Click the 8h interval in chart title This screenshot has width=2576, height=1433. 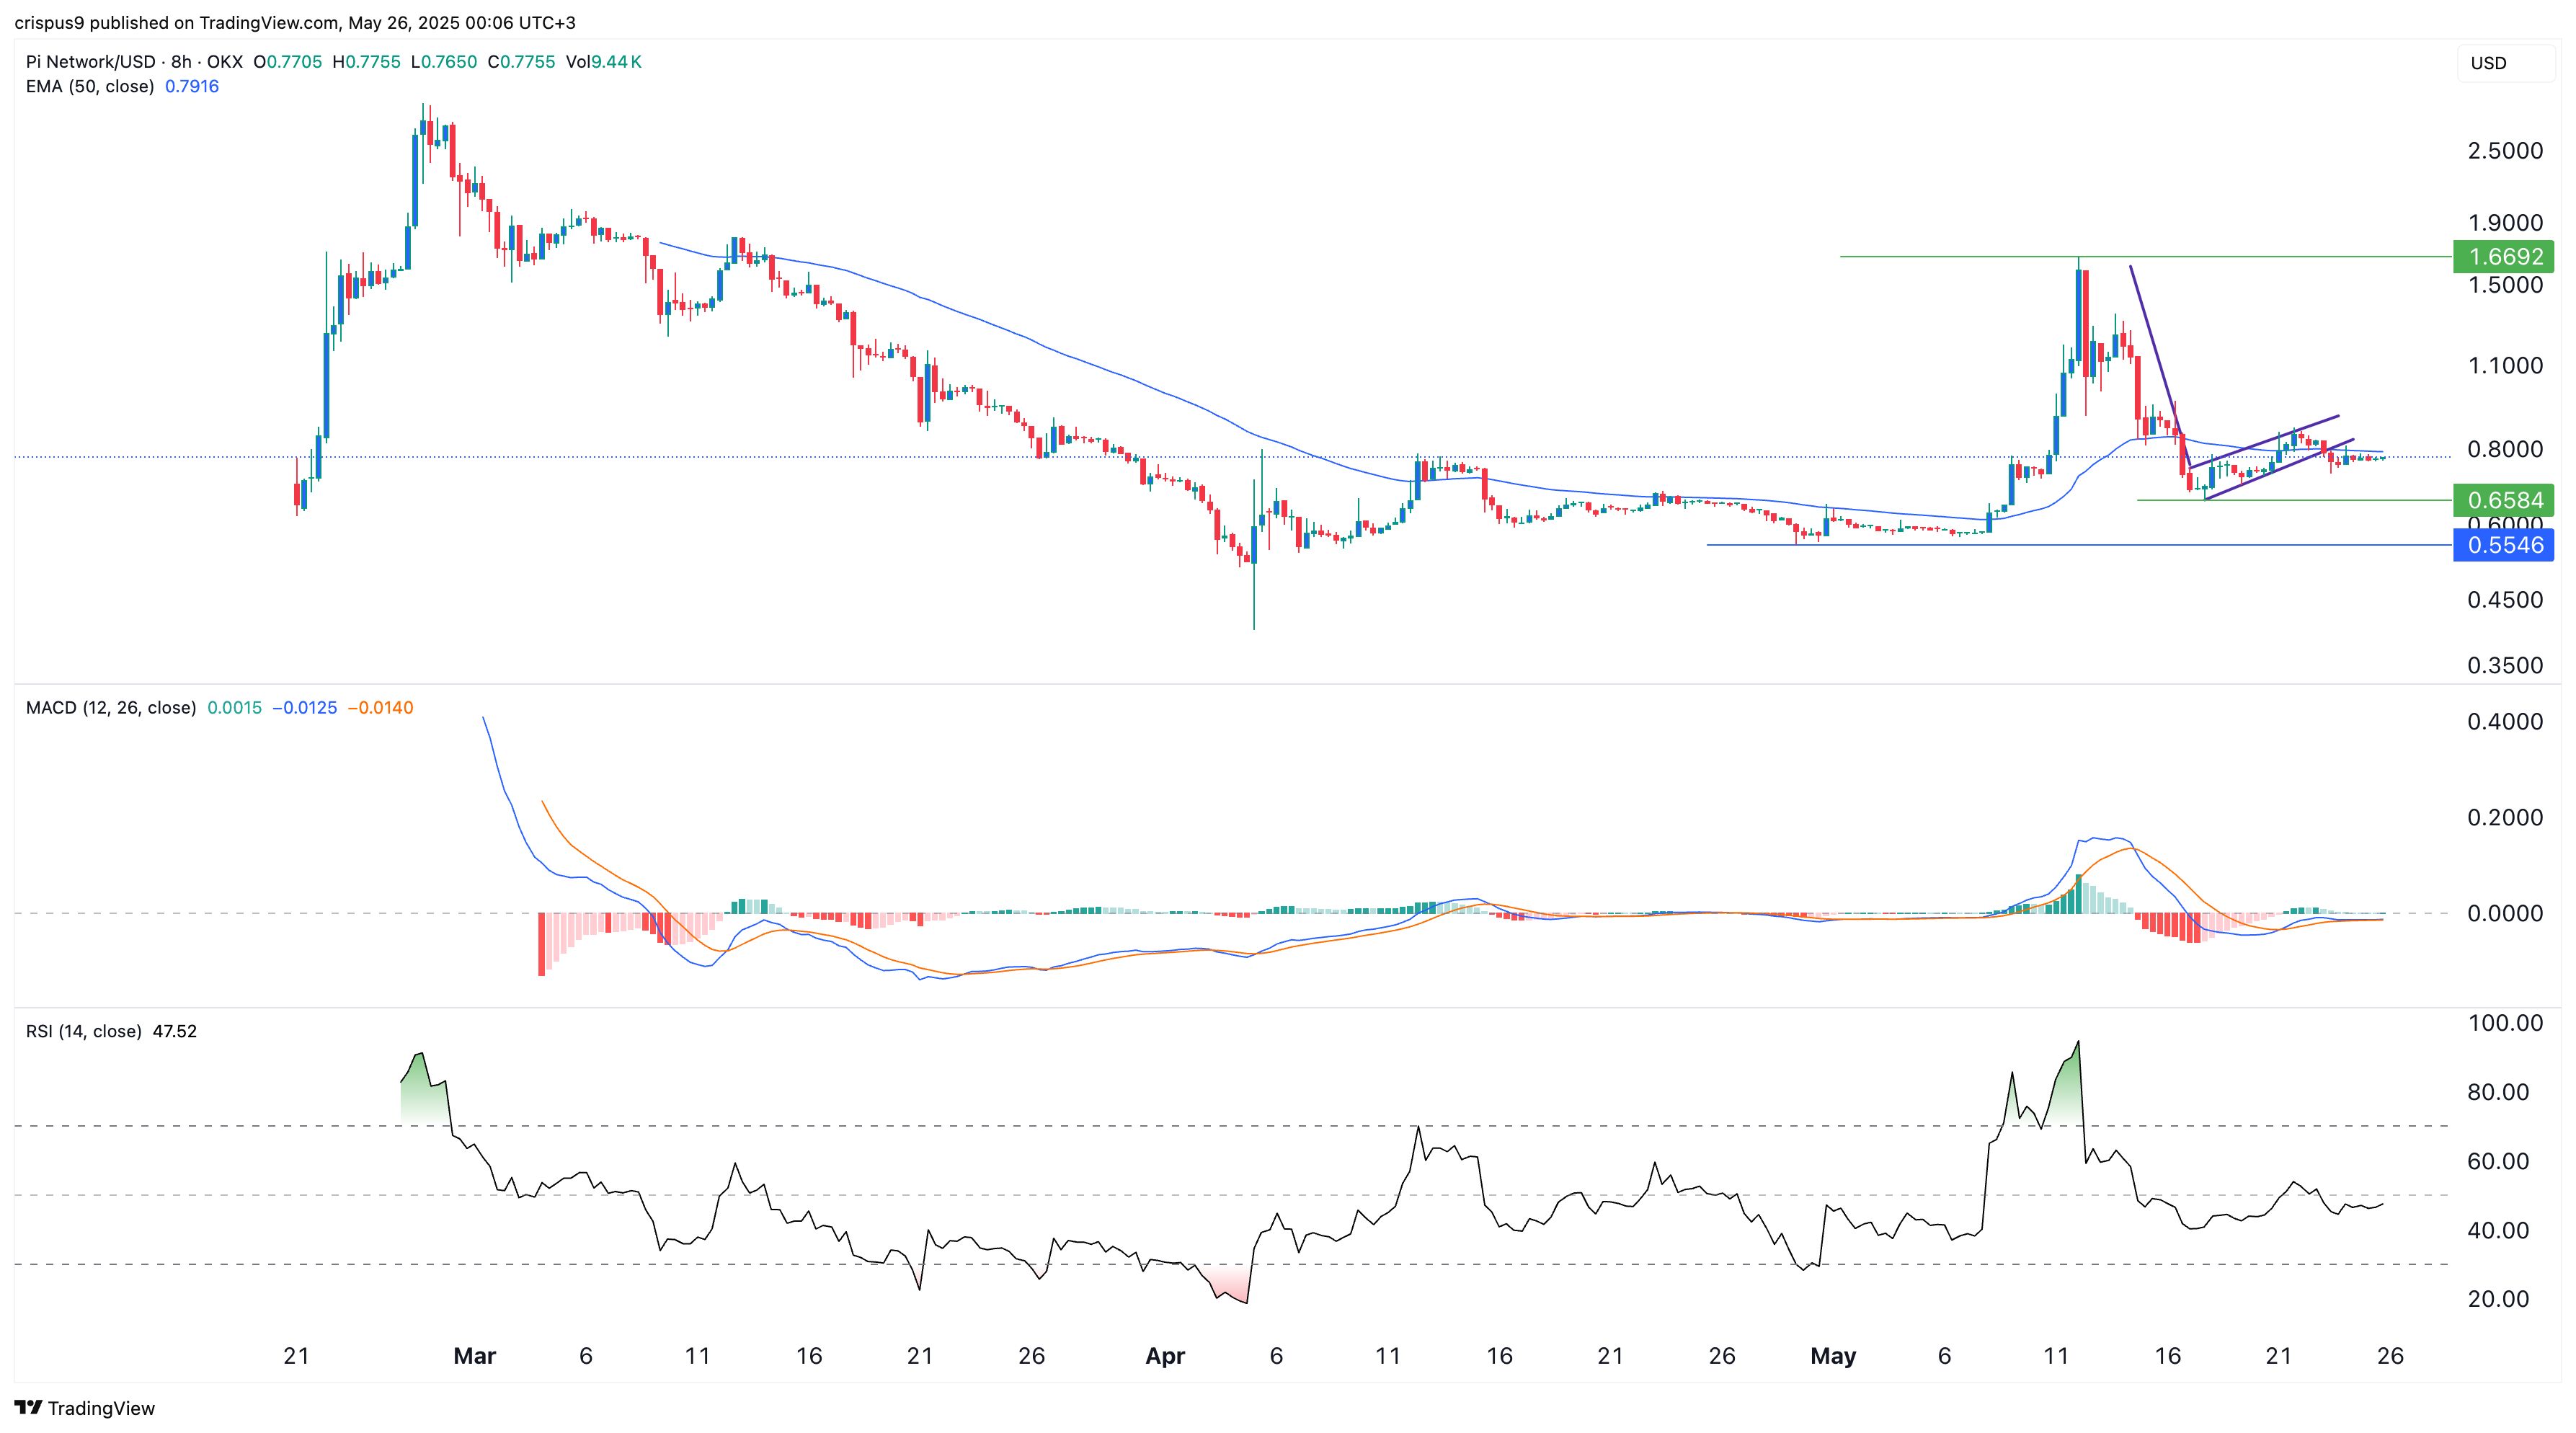pyautogui.click(x=181, y=62)
